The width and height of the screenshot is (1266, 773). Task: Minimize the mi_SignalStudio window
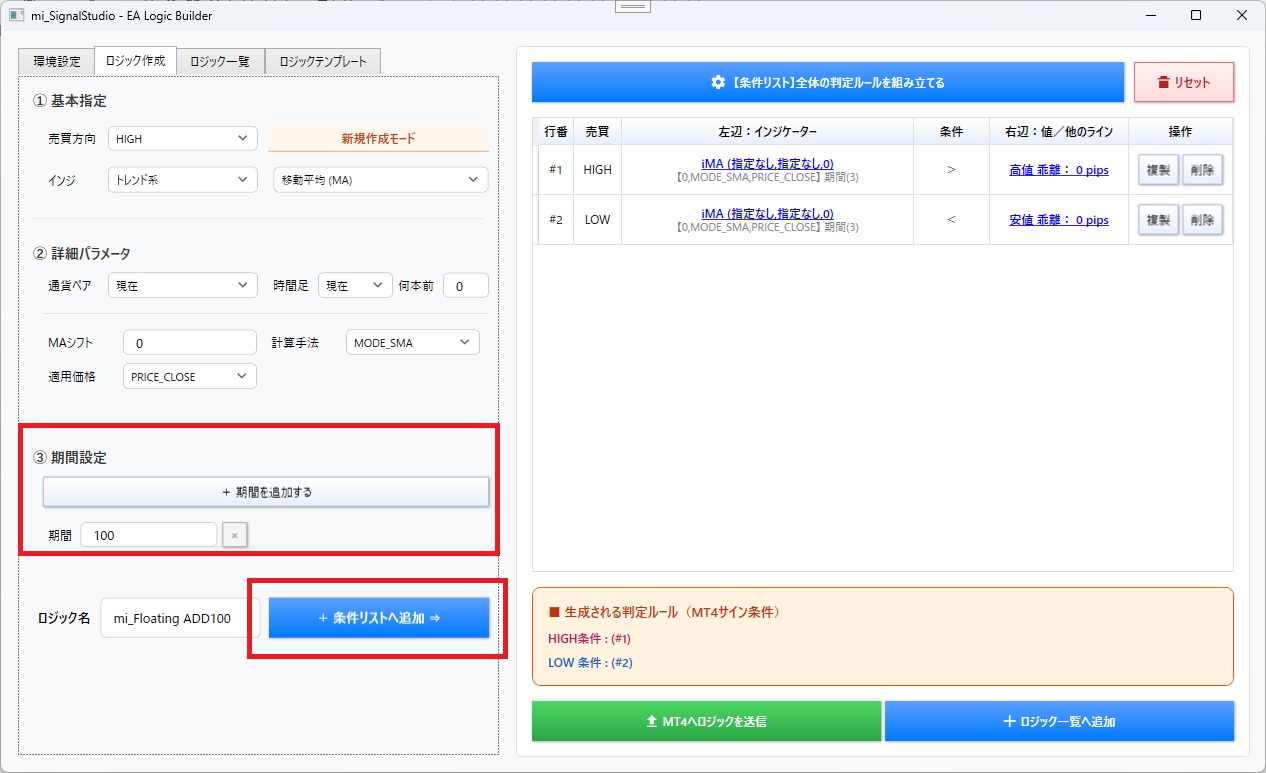click(x=1151, y=15)
